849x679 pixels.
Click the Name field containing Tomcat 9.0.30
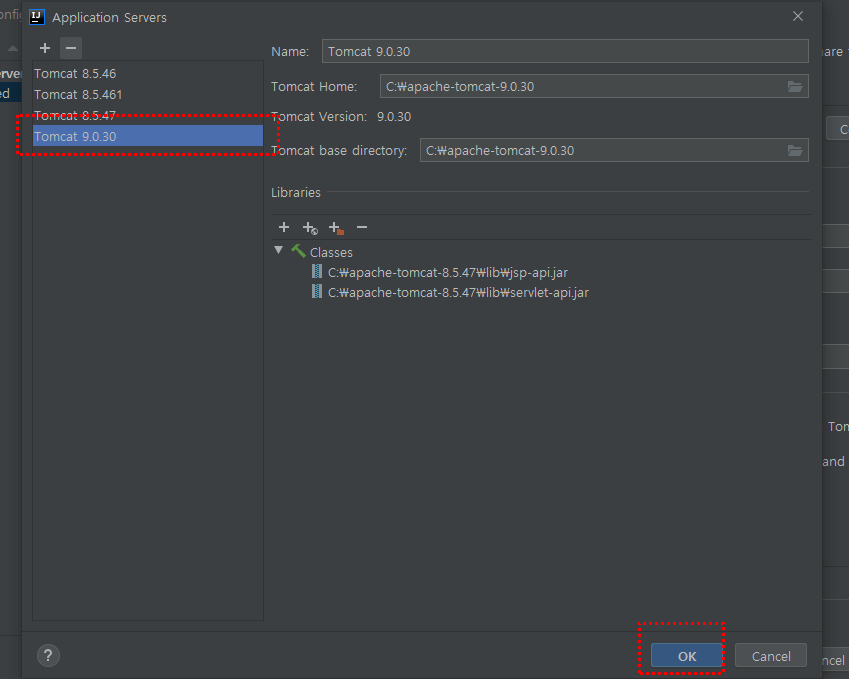tap(565, 51)
